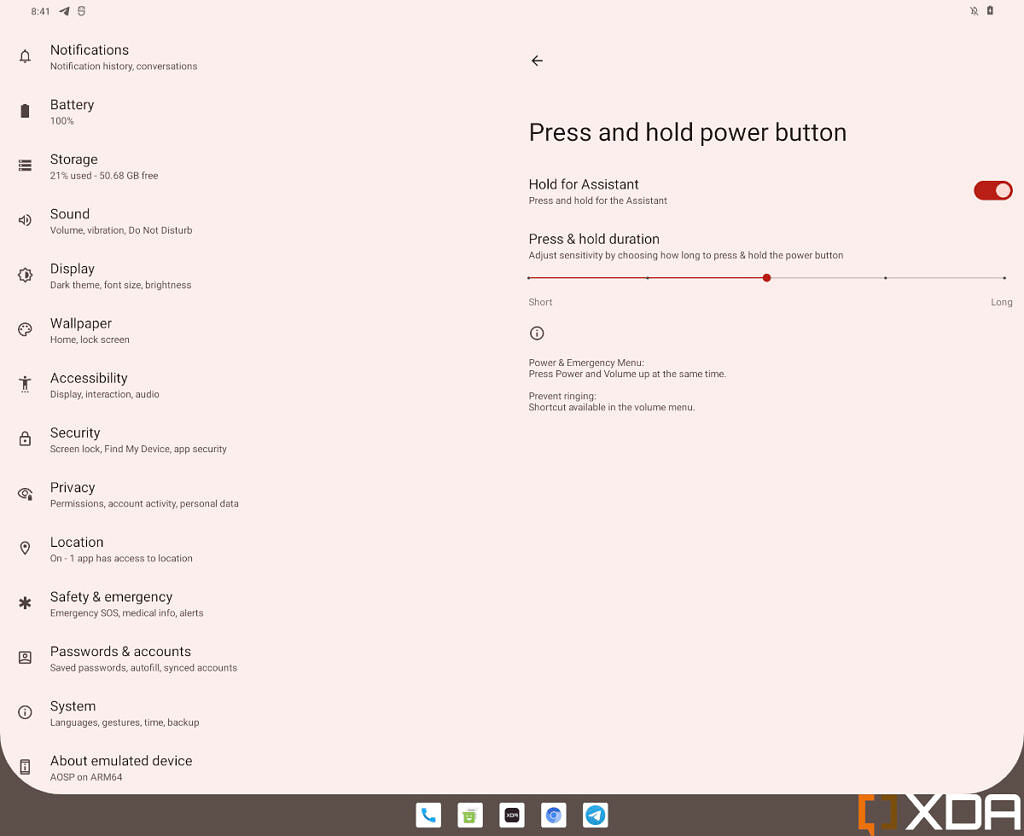Click the Notifications bell icon

tap(25, 57)
